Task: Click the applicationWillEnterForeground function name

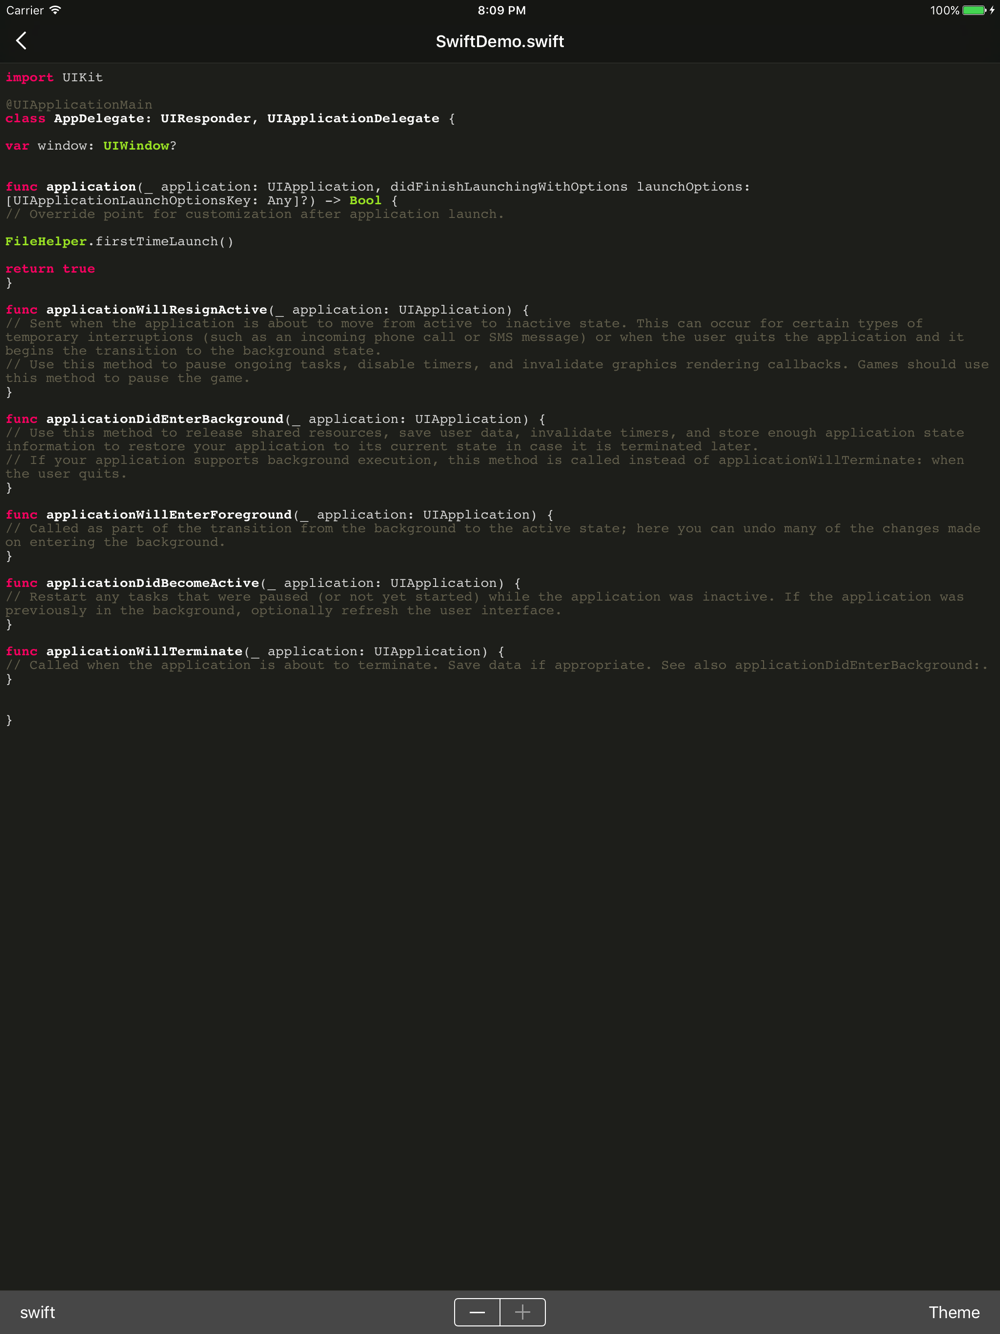Action: click(169, 514)
